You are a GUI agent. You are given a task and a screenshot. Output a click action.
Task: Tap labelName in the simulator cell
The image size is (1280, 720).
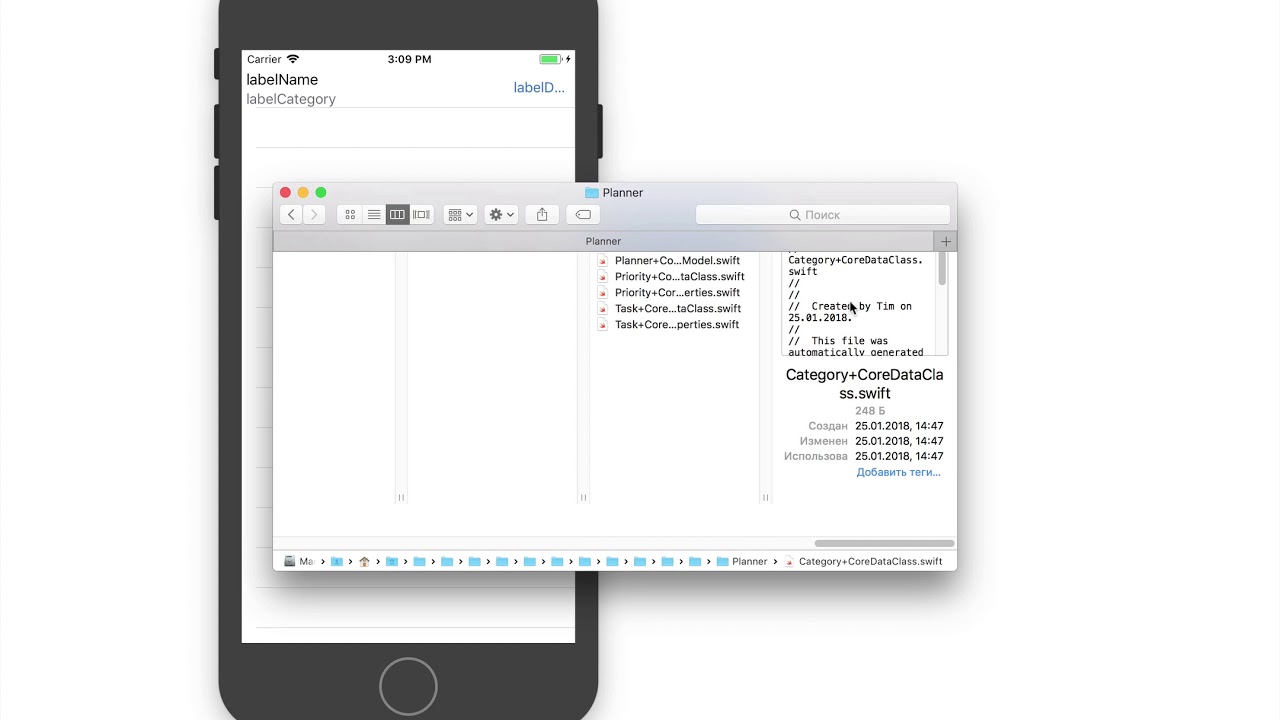282,80
